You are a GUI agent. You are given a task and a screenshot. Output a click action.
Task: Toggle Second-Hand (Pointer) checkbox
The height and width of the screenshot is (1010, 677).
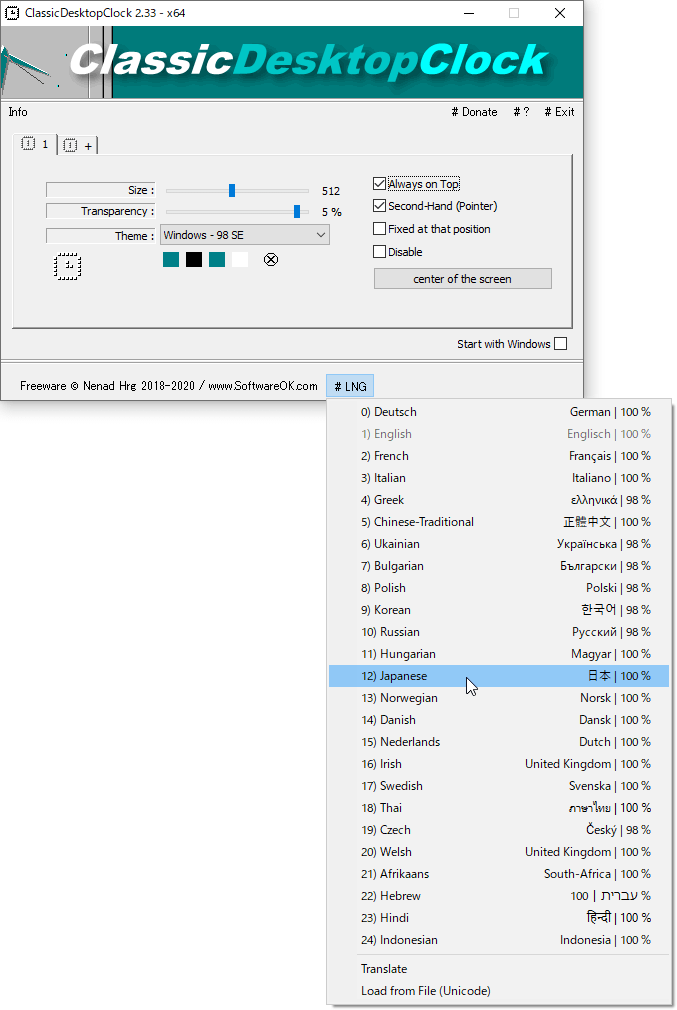tap(379, 206)
